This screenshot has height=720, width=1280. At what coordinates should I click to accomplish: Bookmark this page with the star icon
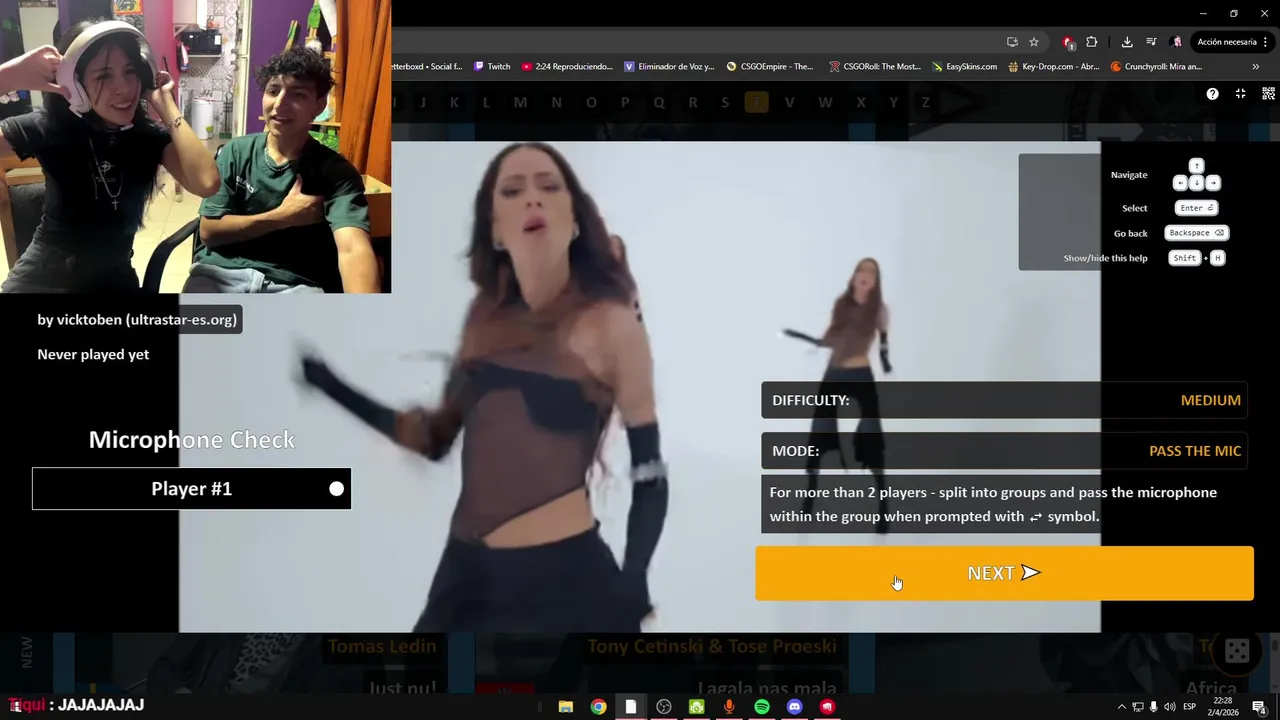pyautogui.click(x=1034, y=42)
